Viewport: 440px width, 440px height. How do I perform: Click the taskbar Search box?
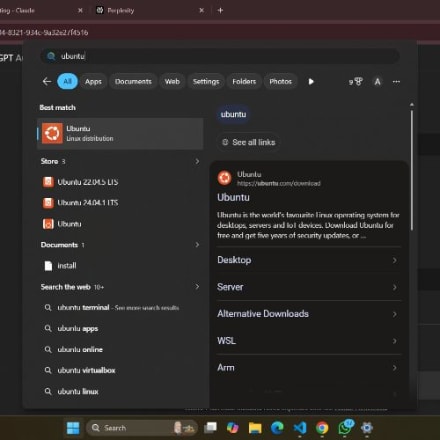(x=141, y=428)
